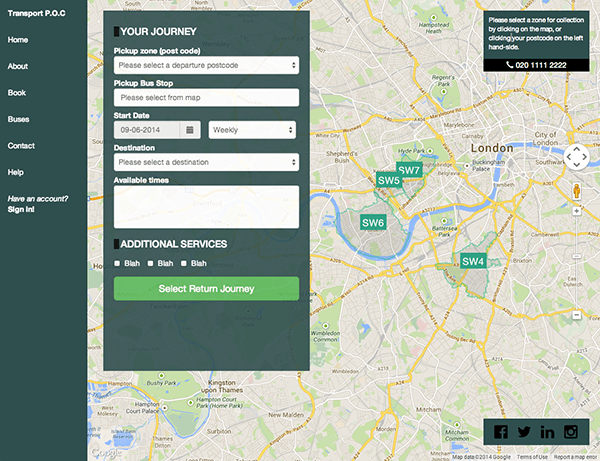Open Contact in the sidebar menu
600x461 pixels.
pos(21,146)
